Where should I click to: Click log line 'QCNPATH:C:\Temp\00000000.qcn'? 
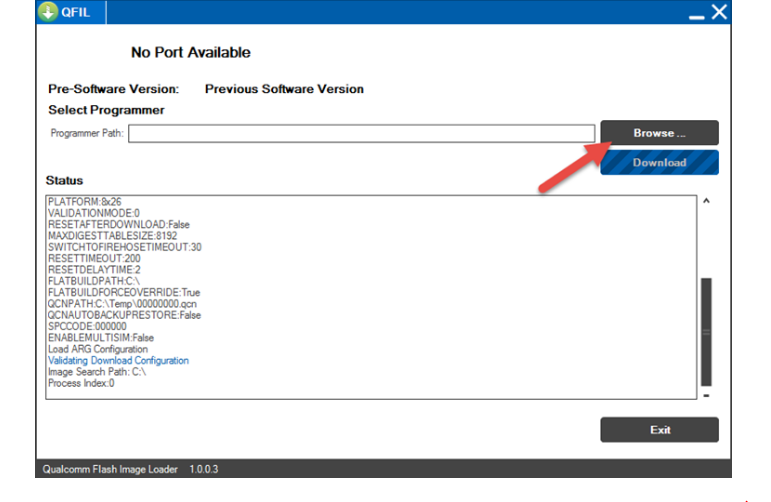click(x=122, y=303)
